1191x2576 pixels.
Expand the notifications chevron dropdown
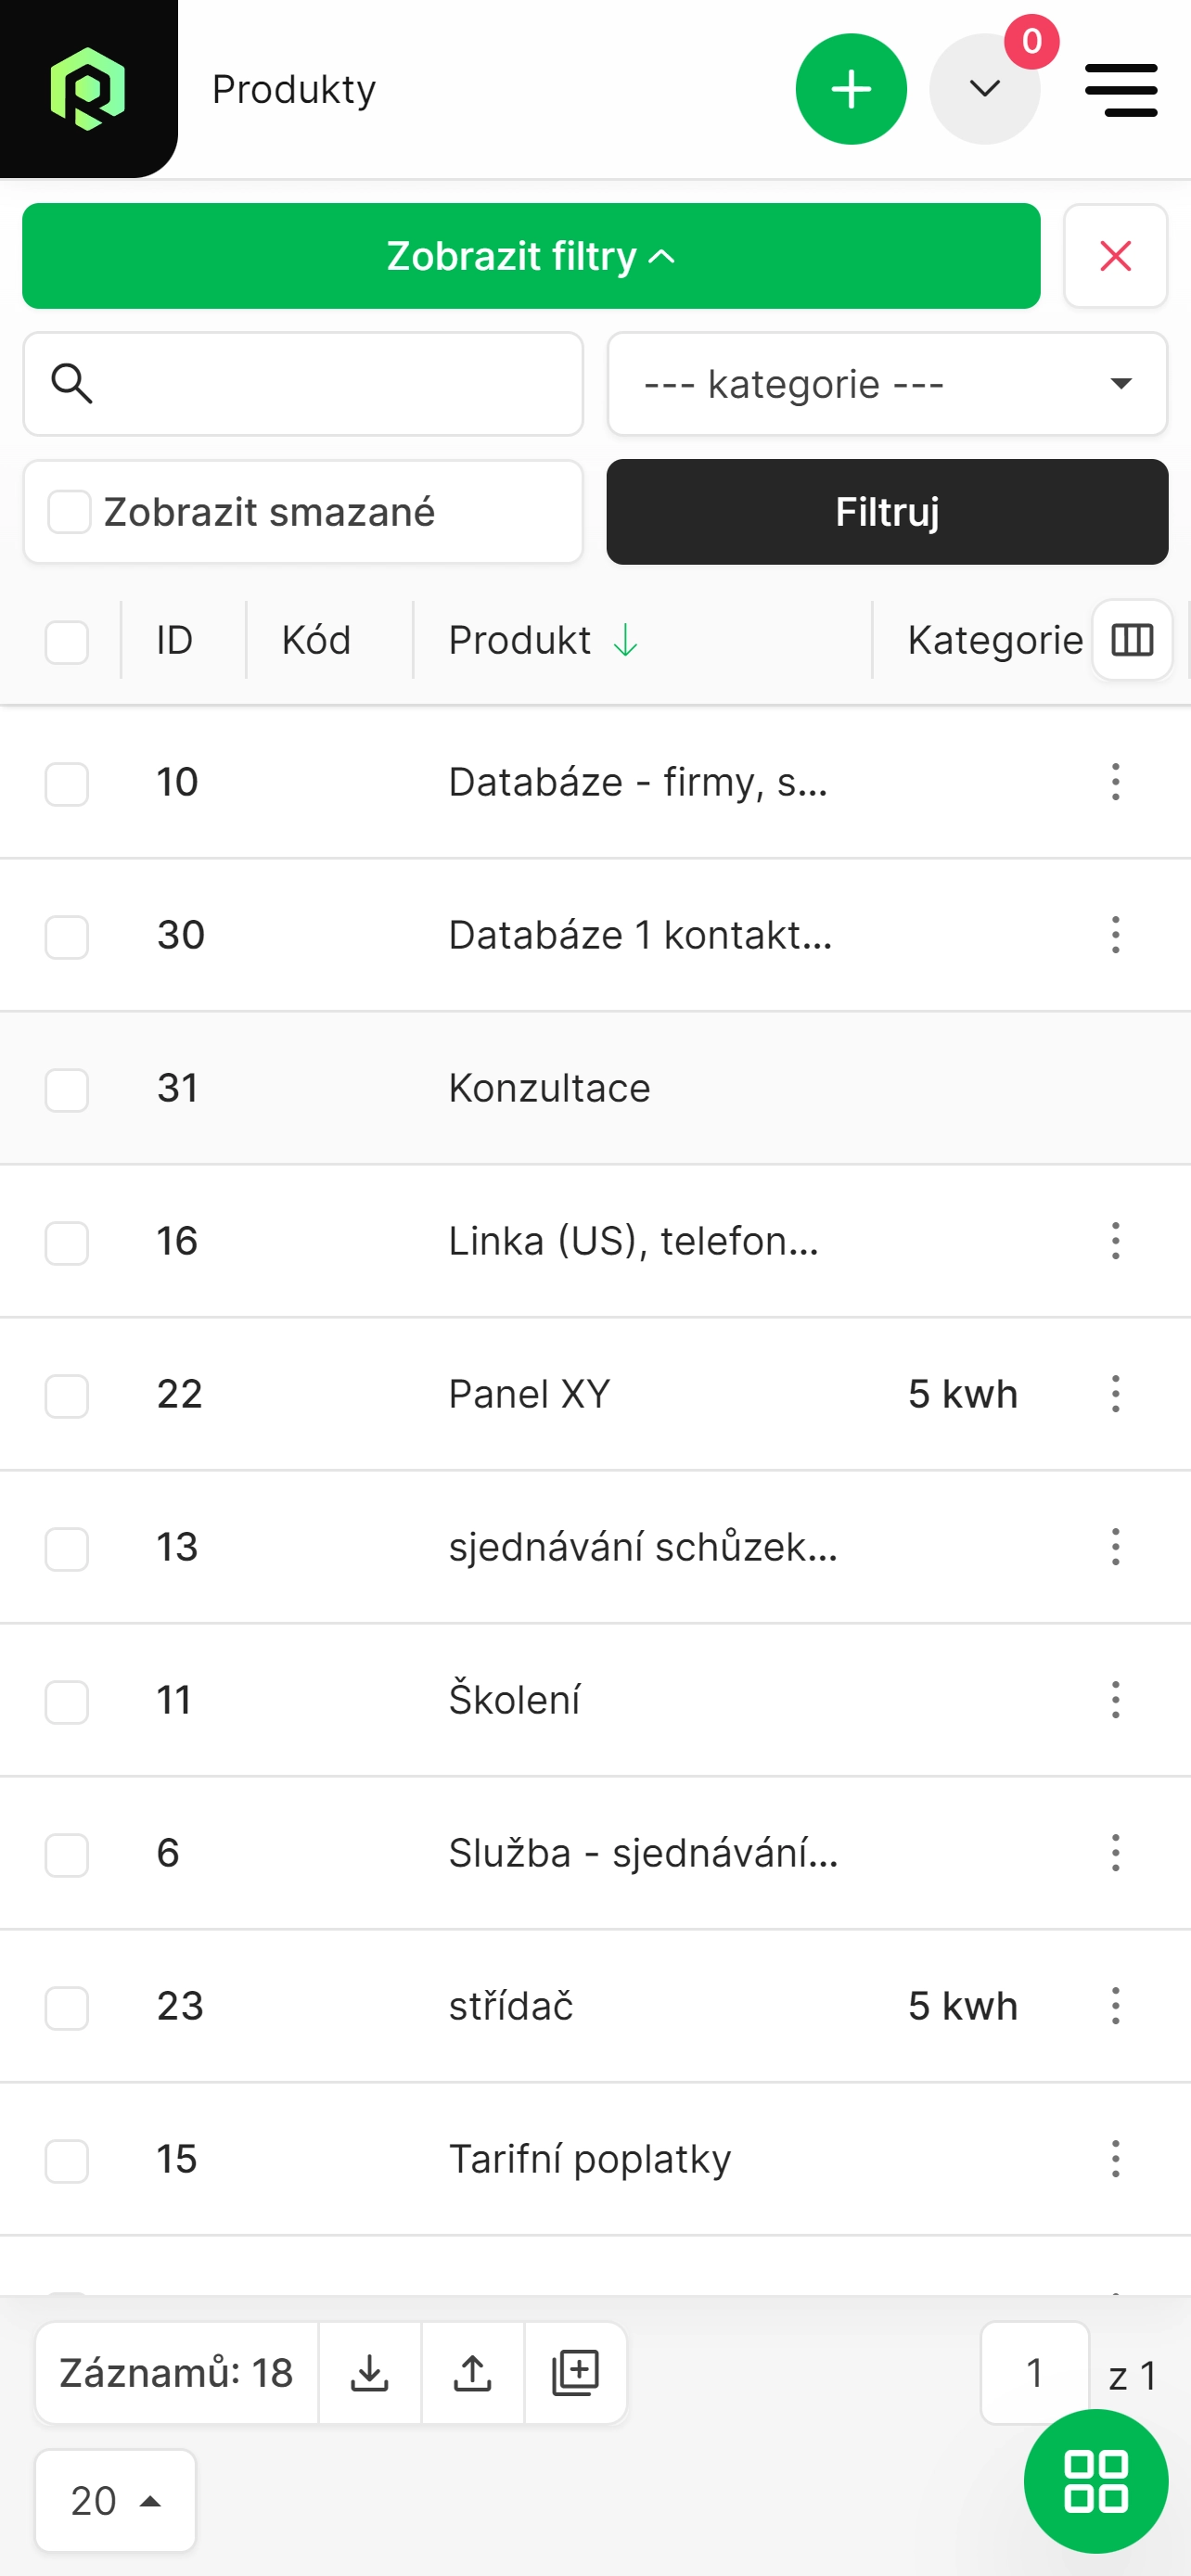(x=985, y=89)
